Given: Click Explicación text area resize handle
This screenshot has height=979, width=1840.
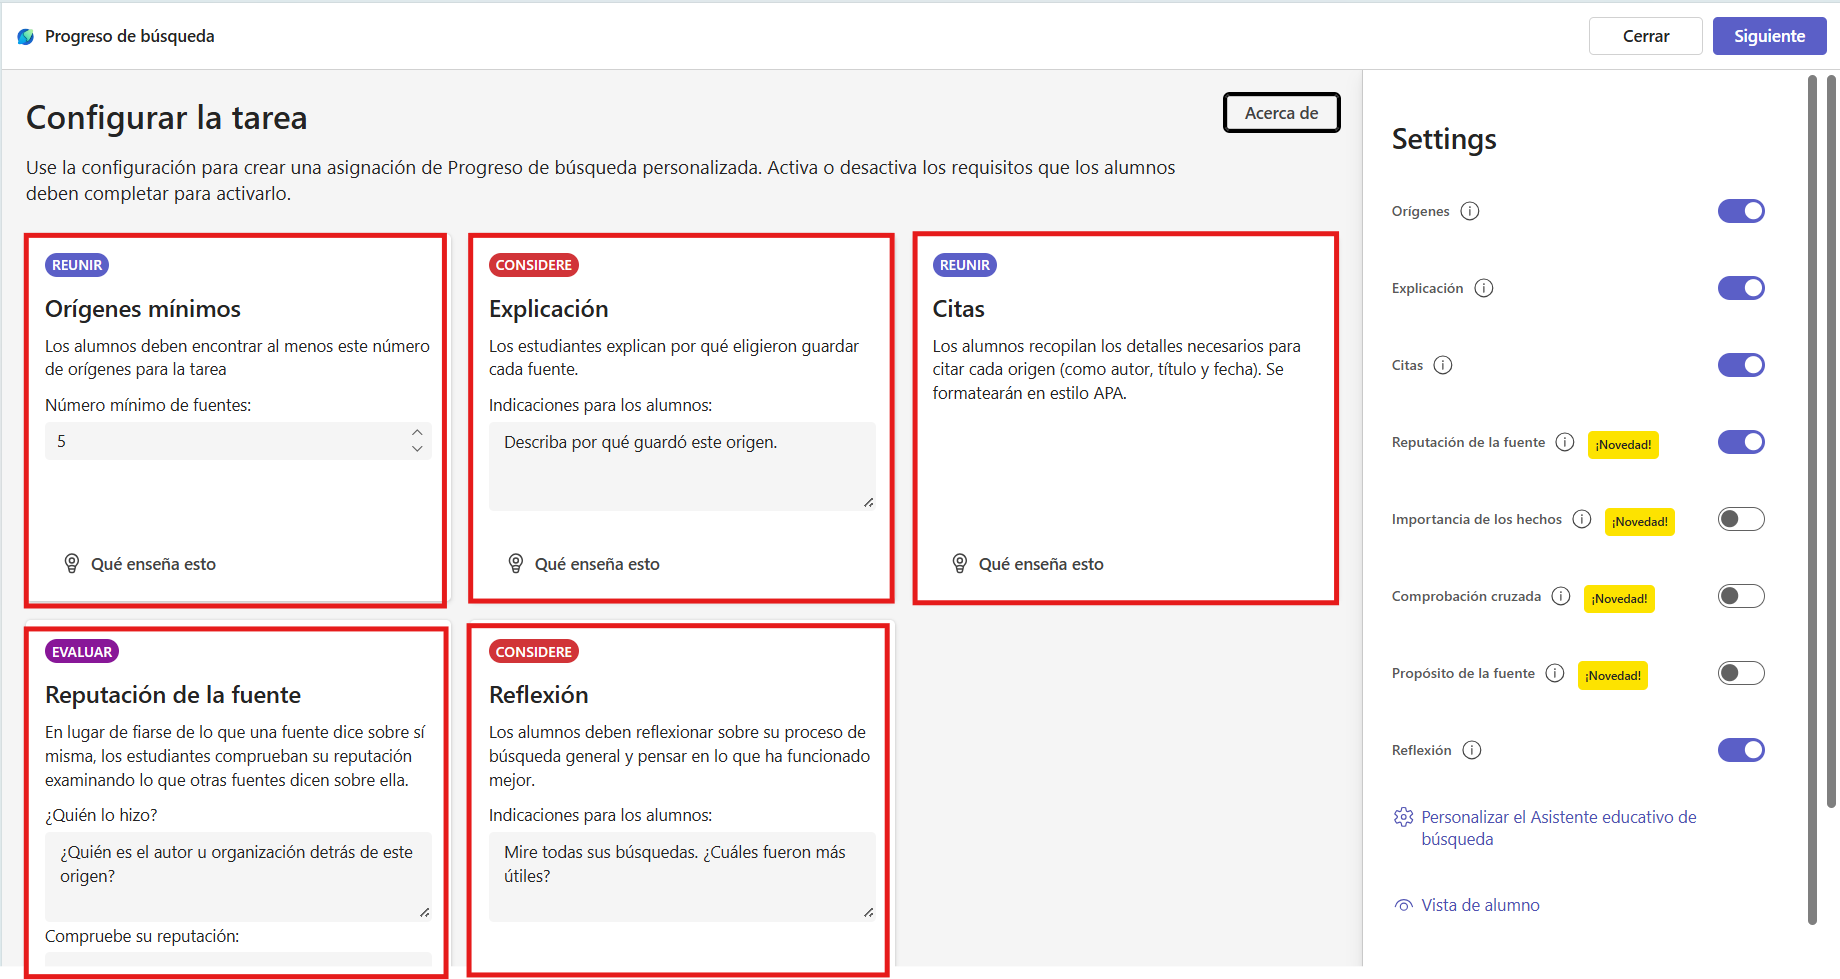Looking at the screenshot, I should click(x=868, y=502).
